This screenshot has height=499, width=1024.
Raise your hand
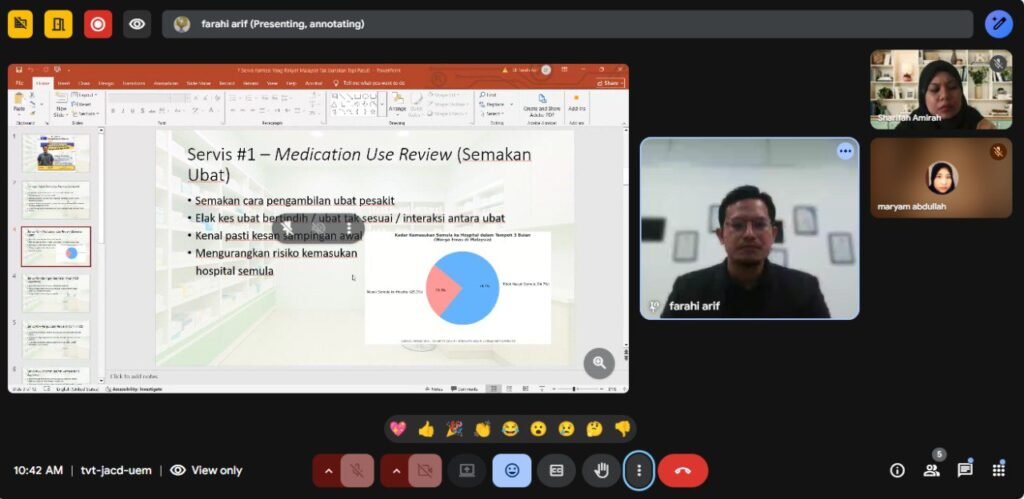point(601,470)
